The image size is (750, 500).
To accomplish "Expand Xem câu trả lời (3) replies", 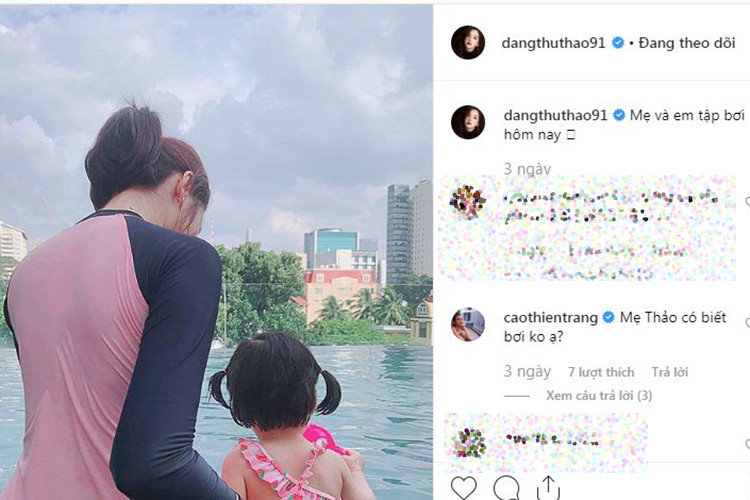I will pos(599,396).
